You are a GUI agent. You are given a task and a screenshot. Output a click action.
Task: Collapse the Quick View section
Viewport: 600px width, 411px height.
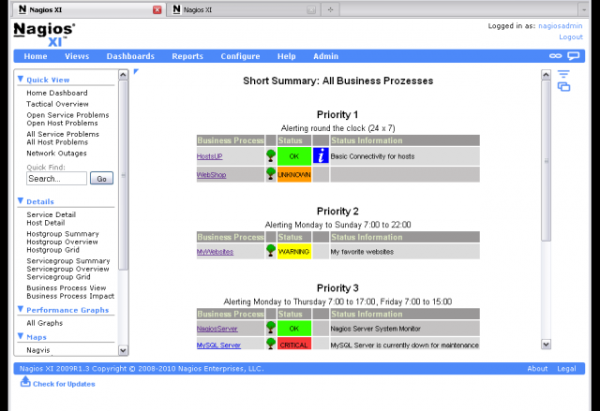coord(20,79)
